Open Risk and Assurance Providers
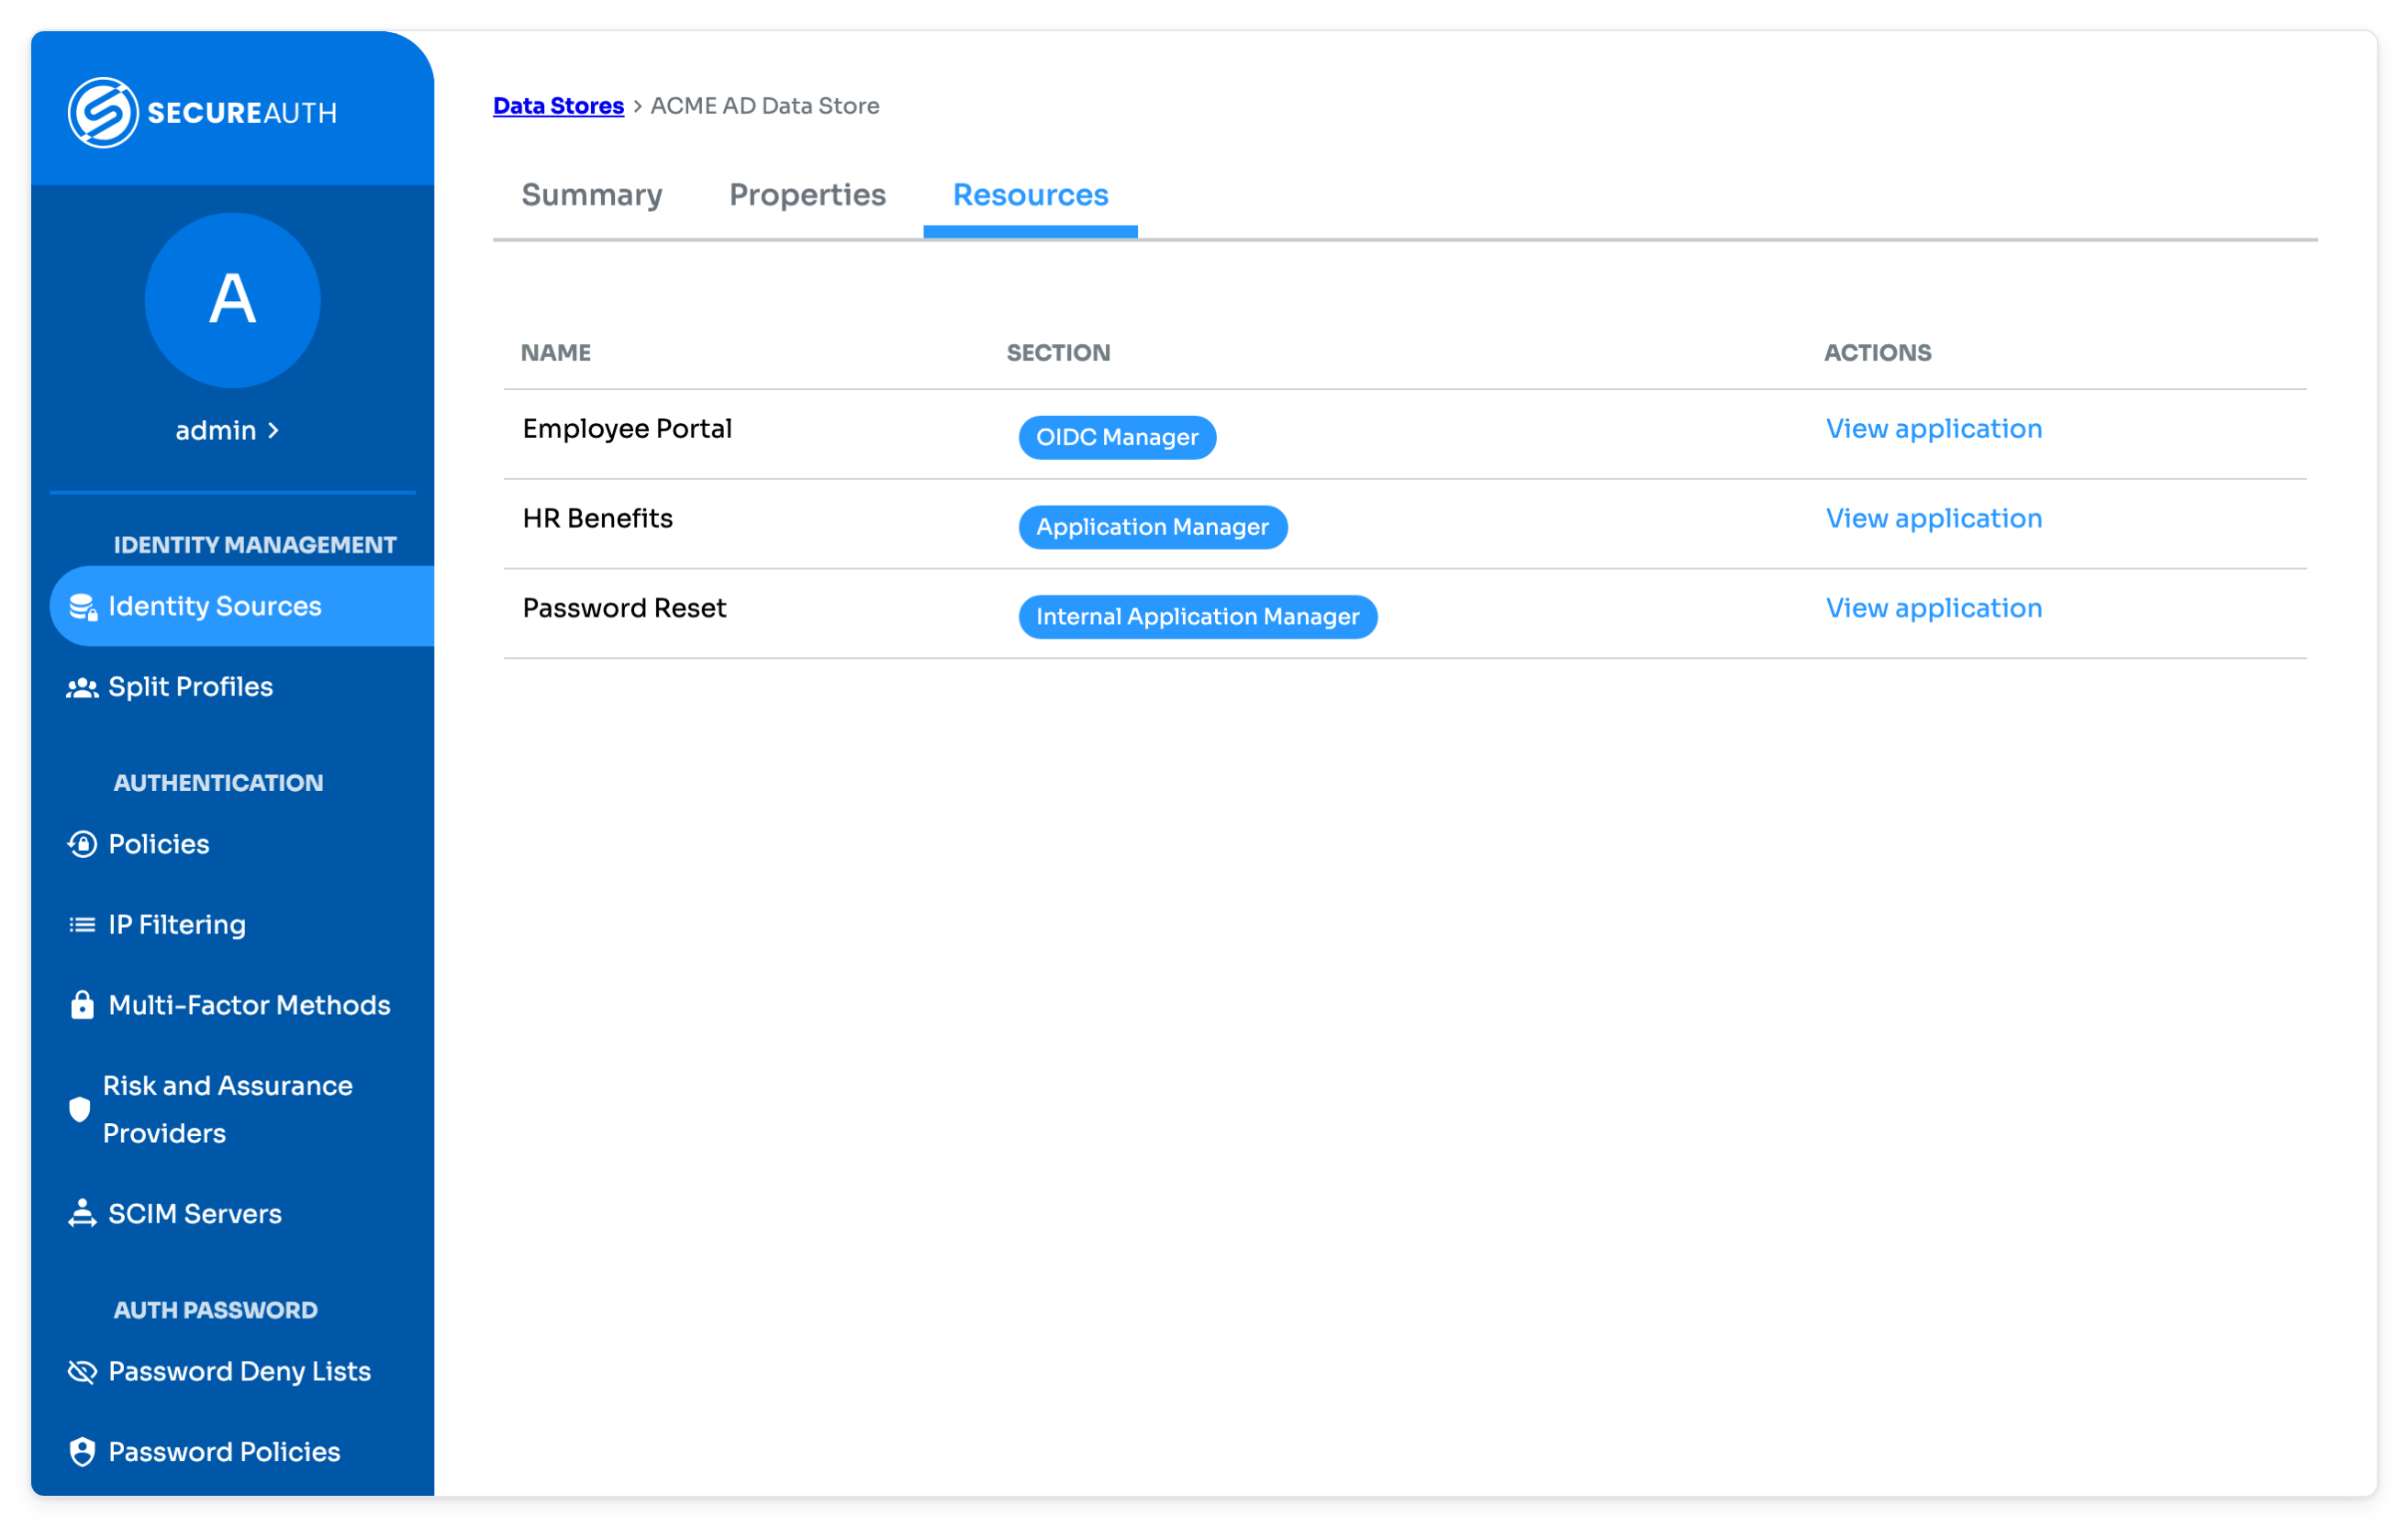2408x1527 pixels. [x=228, y=1109]
